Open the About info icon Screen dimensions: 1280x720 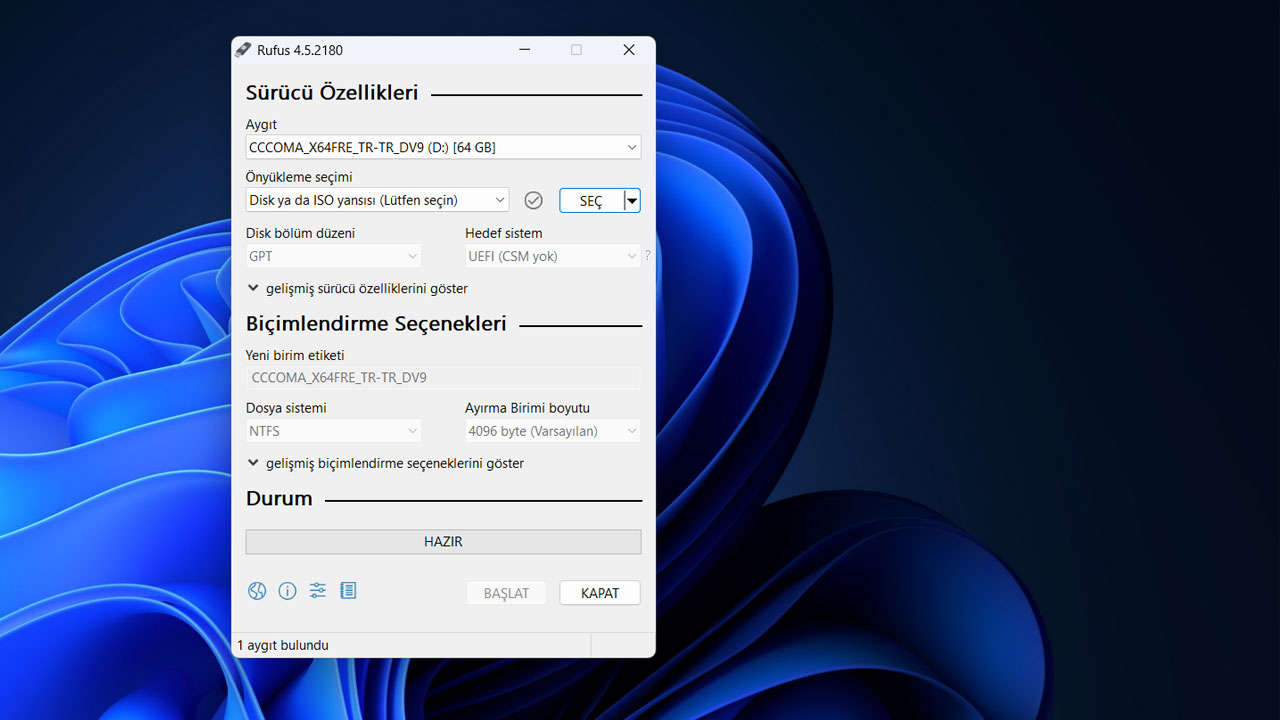287,591
